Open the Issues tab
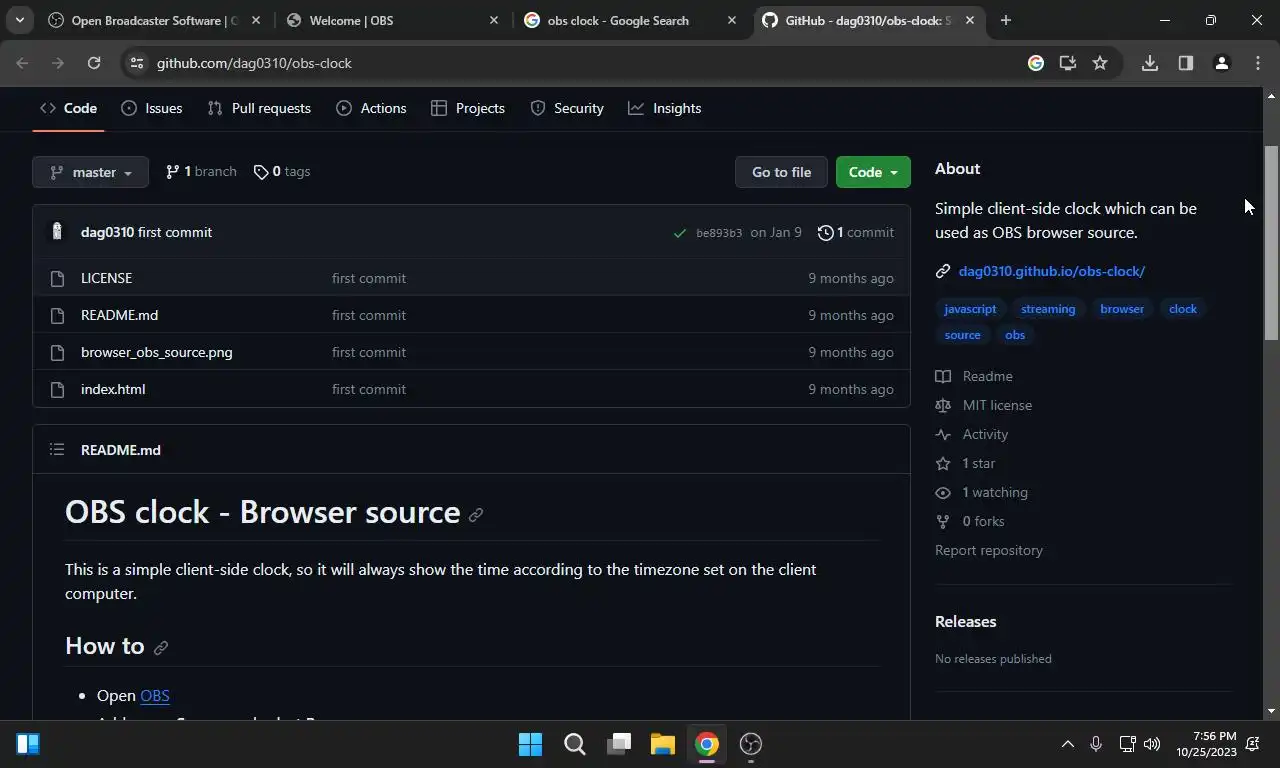The width and height of the screenshot is (1280, 768). point(152,108)
